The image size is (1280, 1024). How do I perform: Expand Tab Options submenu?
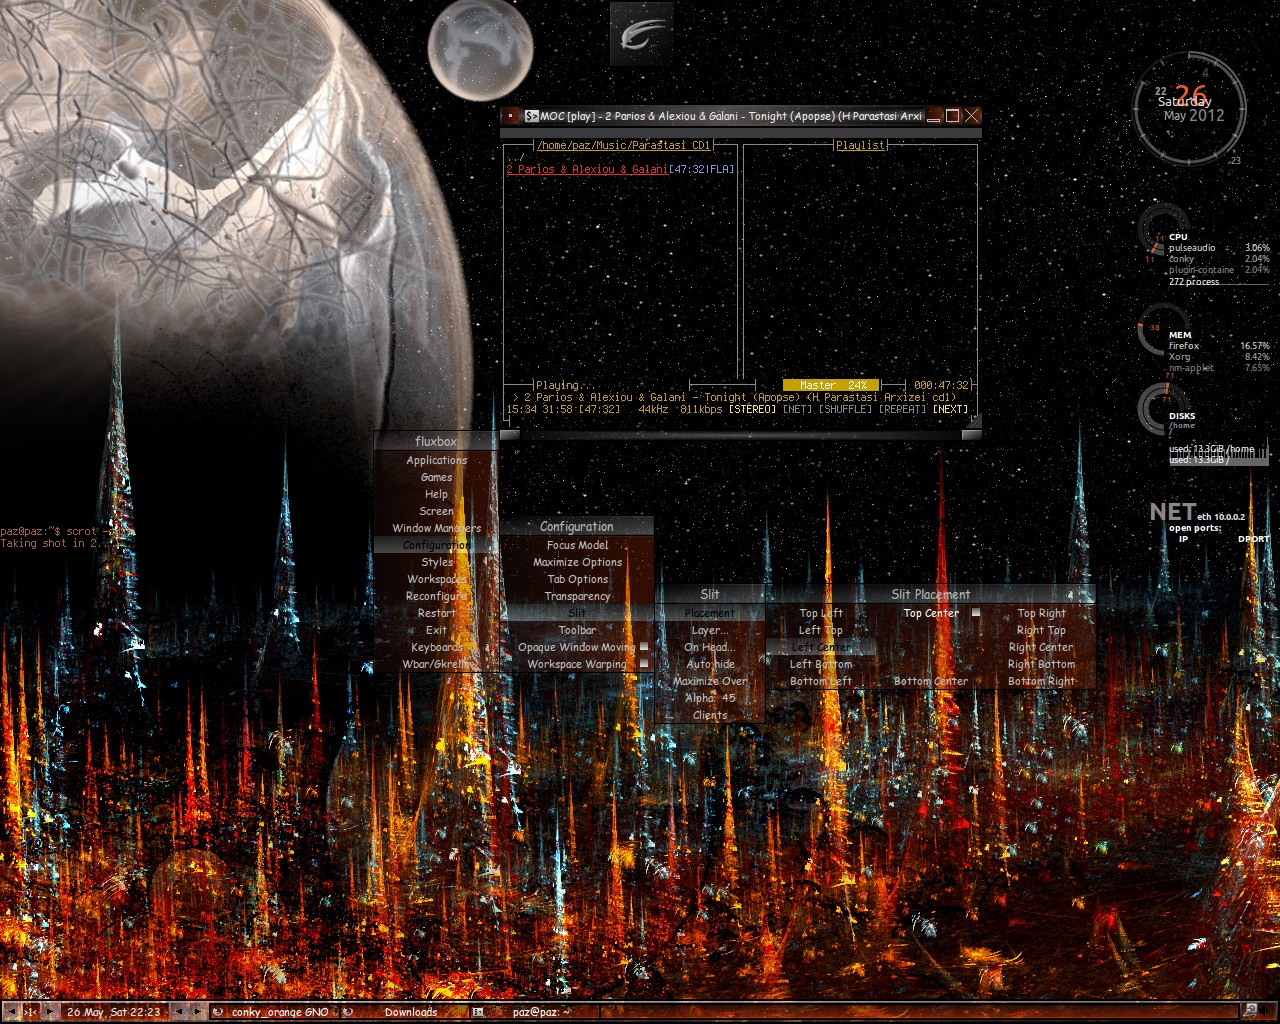(x=577, y=579)
